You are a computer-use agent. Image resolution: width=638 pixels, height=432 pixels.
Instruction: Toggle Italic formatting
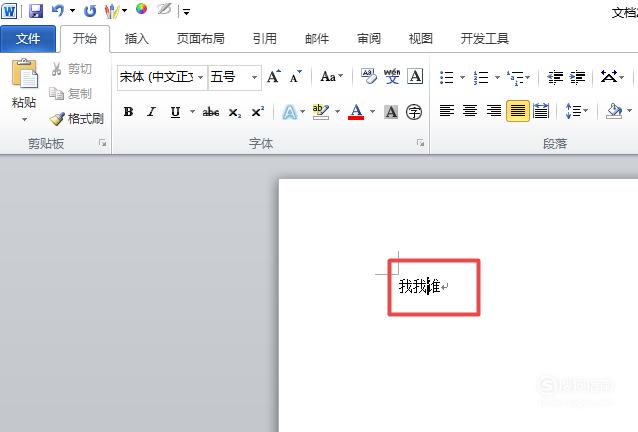tap(151, 111)
